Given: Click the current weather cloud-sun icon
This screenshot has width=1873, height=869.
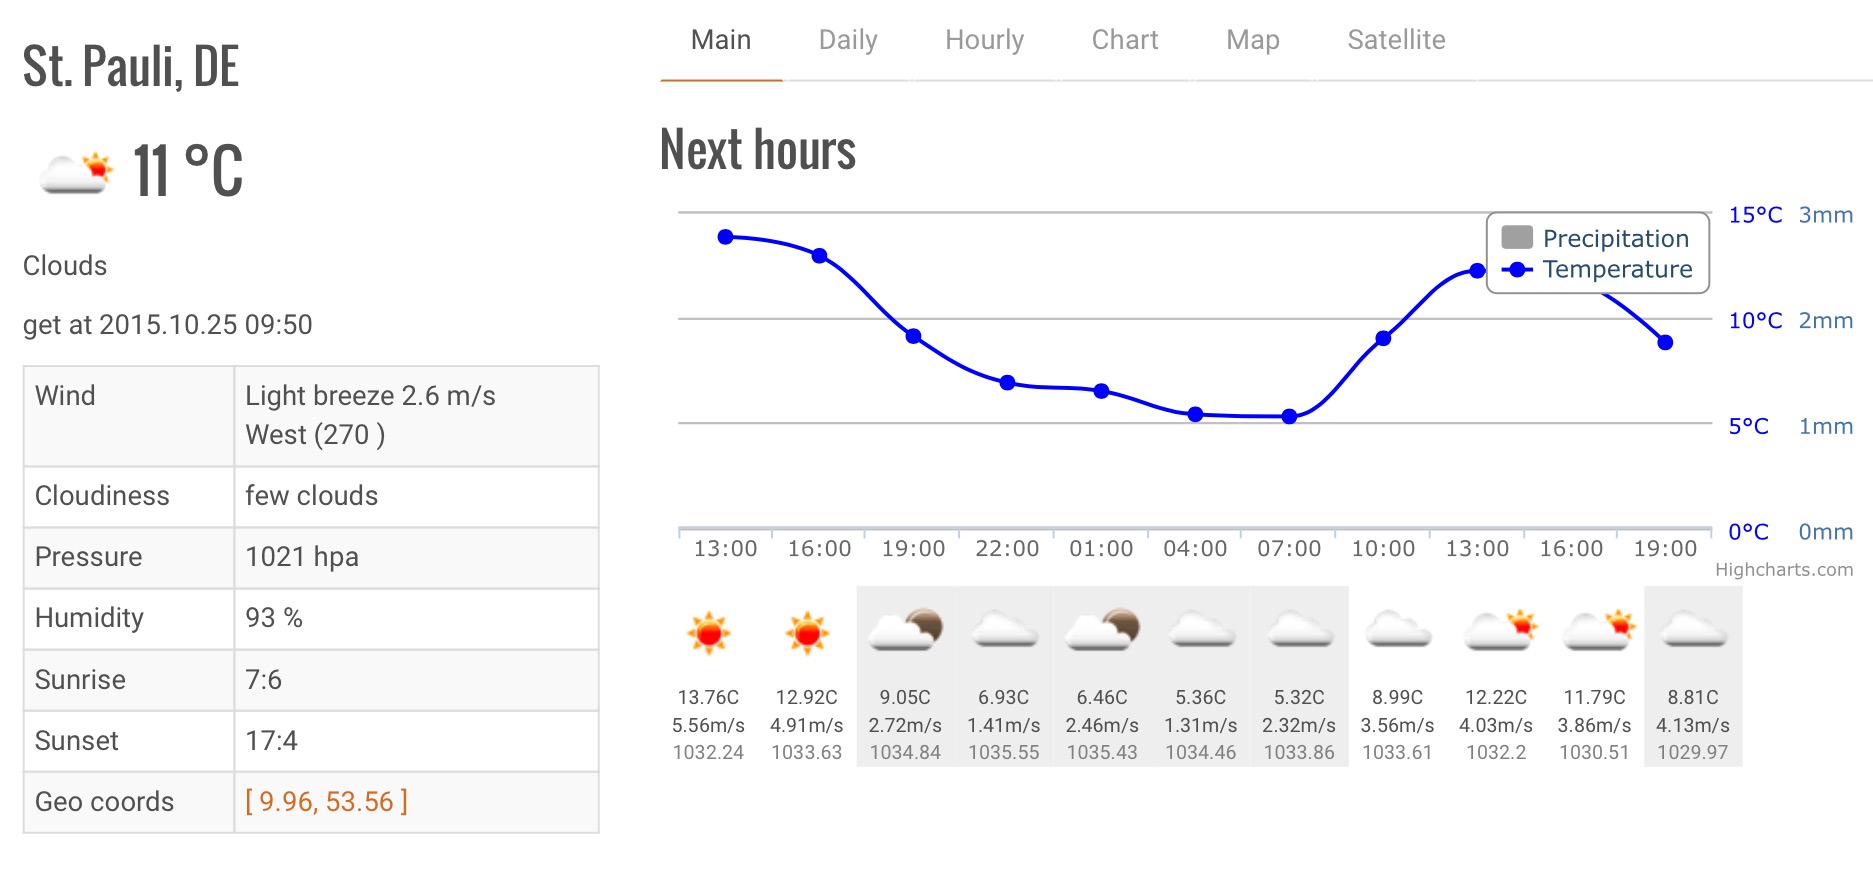Looking at the screenshot, I should [76, 173].
